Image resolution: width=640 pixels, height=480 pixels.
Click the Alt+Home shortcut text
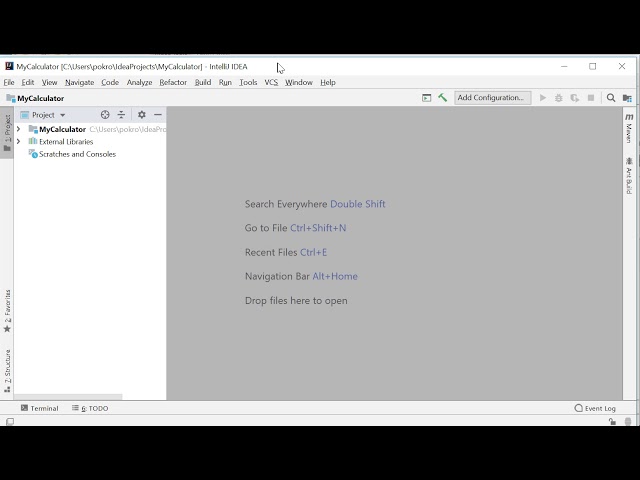pyautogui.click(x=335, y=276)
